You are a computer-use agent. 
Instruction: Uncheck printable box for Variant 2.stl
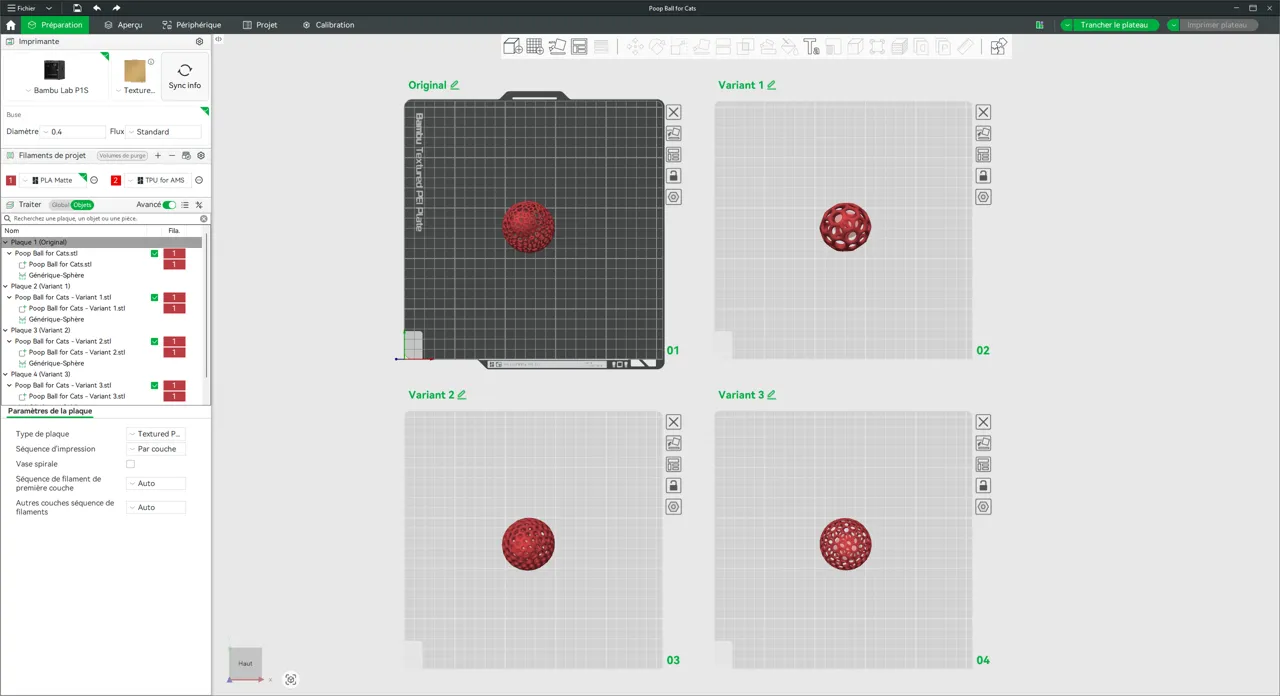[154, 342]
